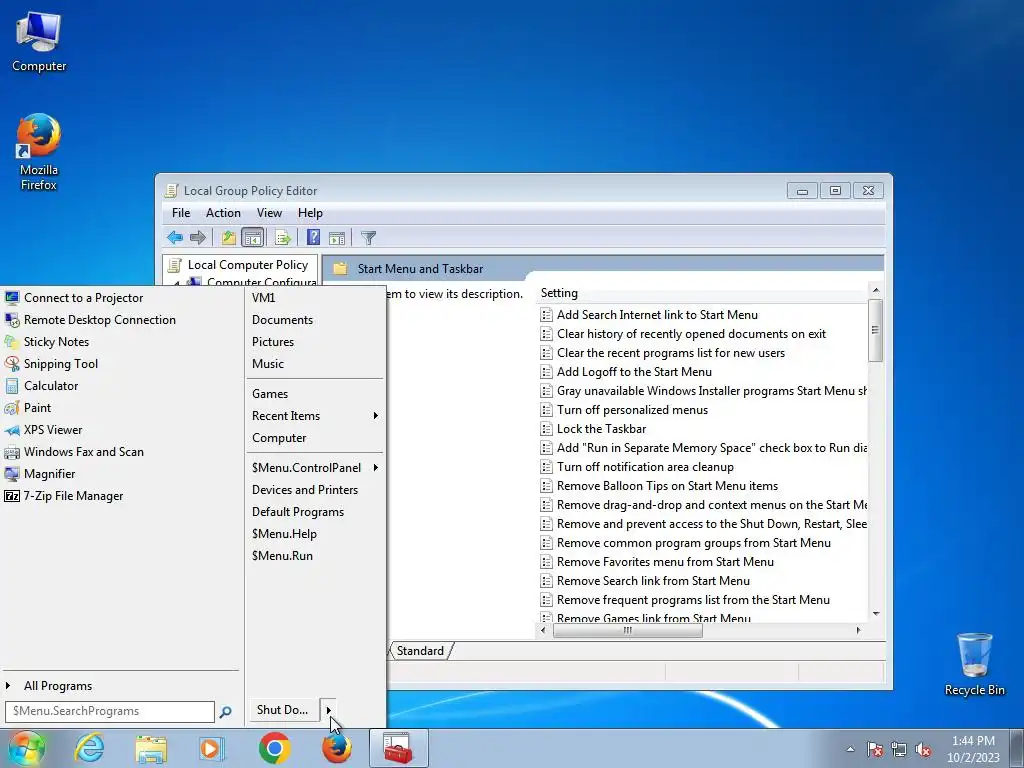Open the View menu
This screenshot has width=1024, height=768.
(x=269, y=213)
